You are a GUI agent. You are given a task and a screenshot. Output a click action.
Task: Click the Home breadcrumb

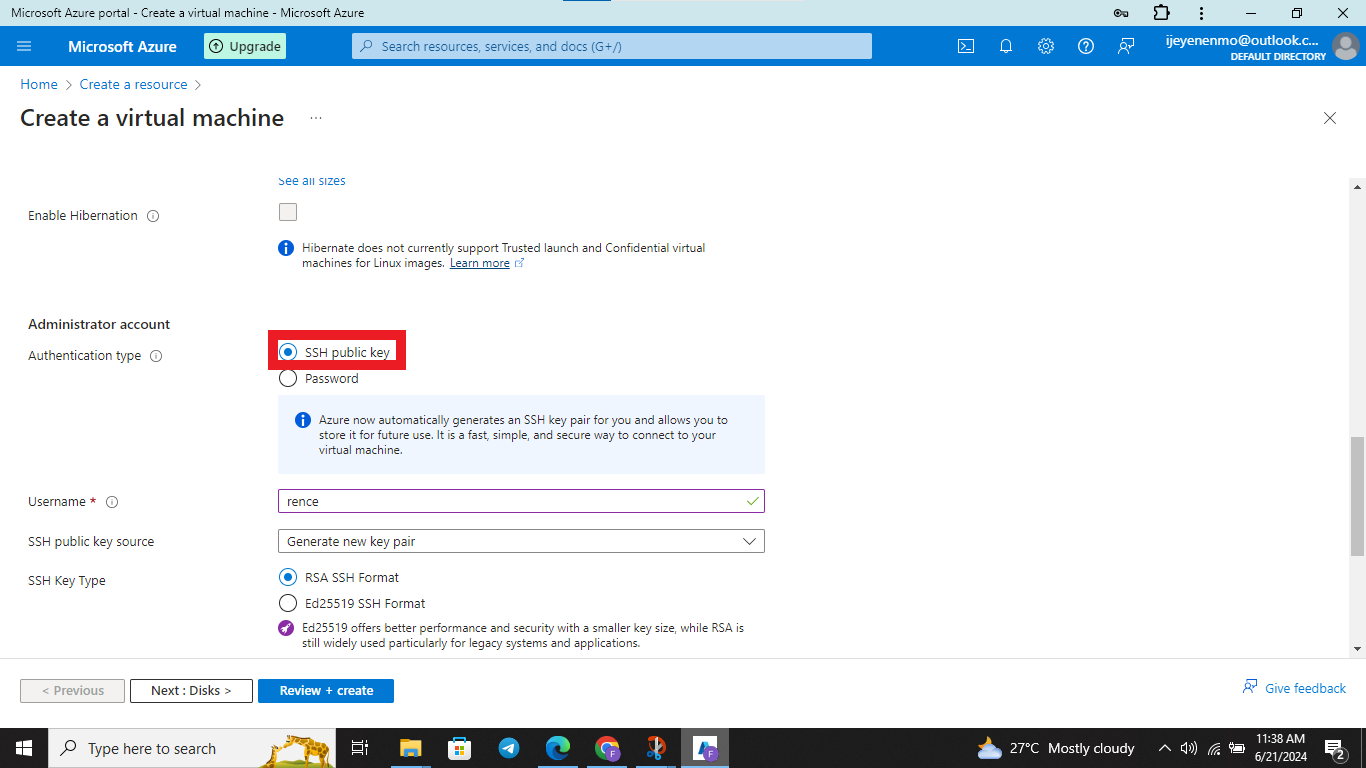(39, 85)
